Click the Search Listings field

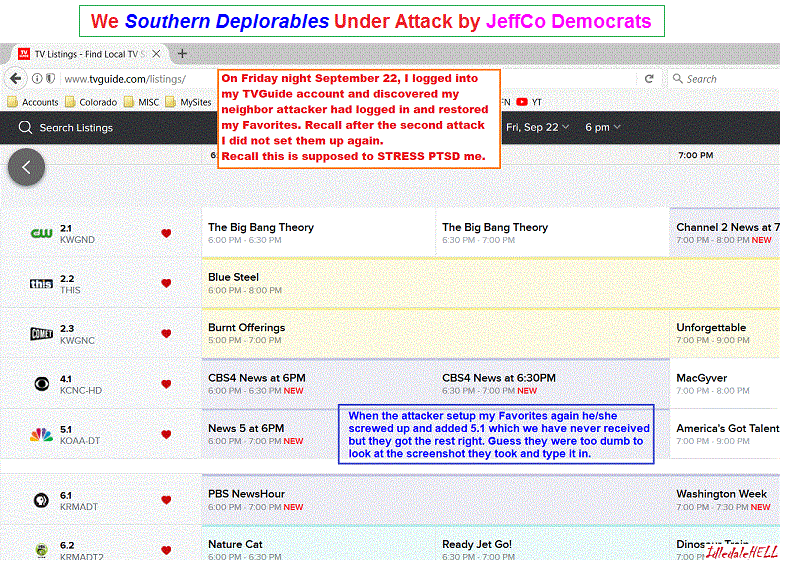[x=76, y=128]
